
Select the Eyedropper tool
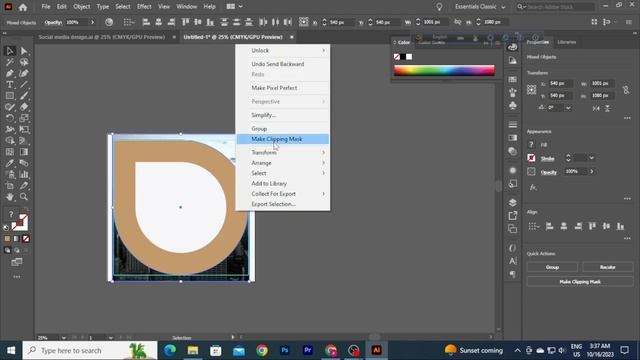[x=10, y=163]
